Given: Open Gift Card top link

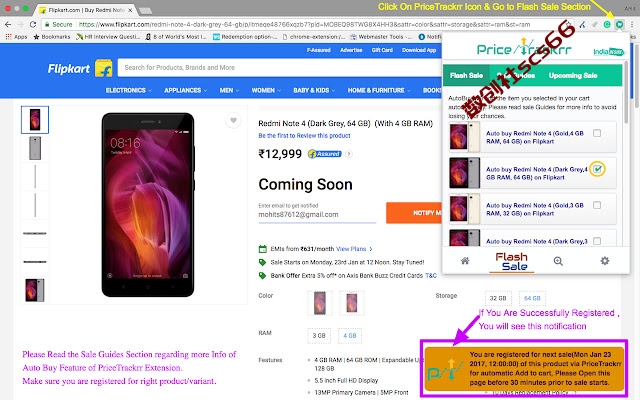Looking at the screenshot, I should (382, 50).
